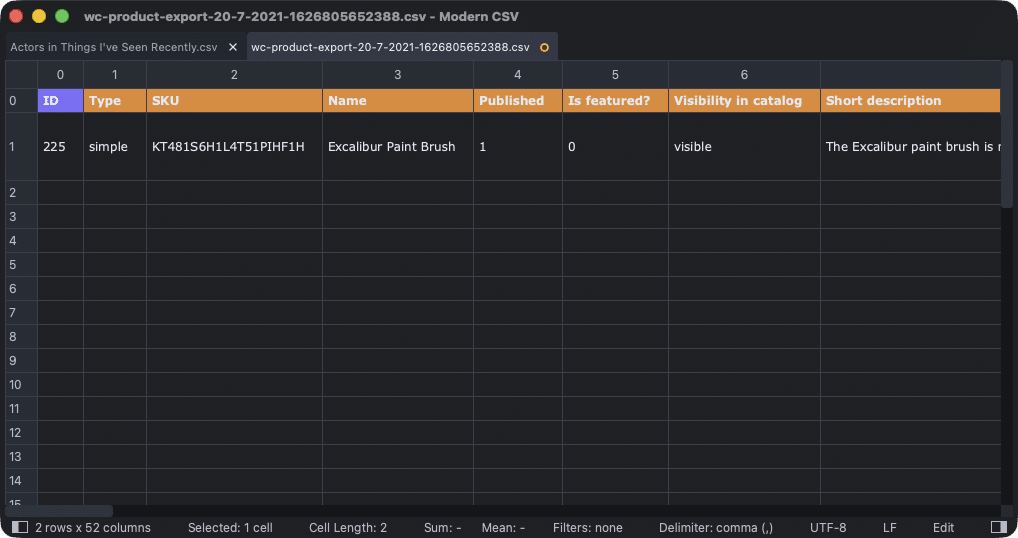Select the short description text cell

pyautogui.click(x=910, y=147)
